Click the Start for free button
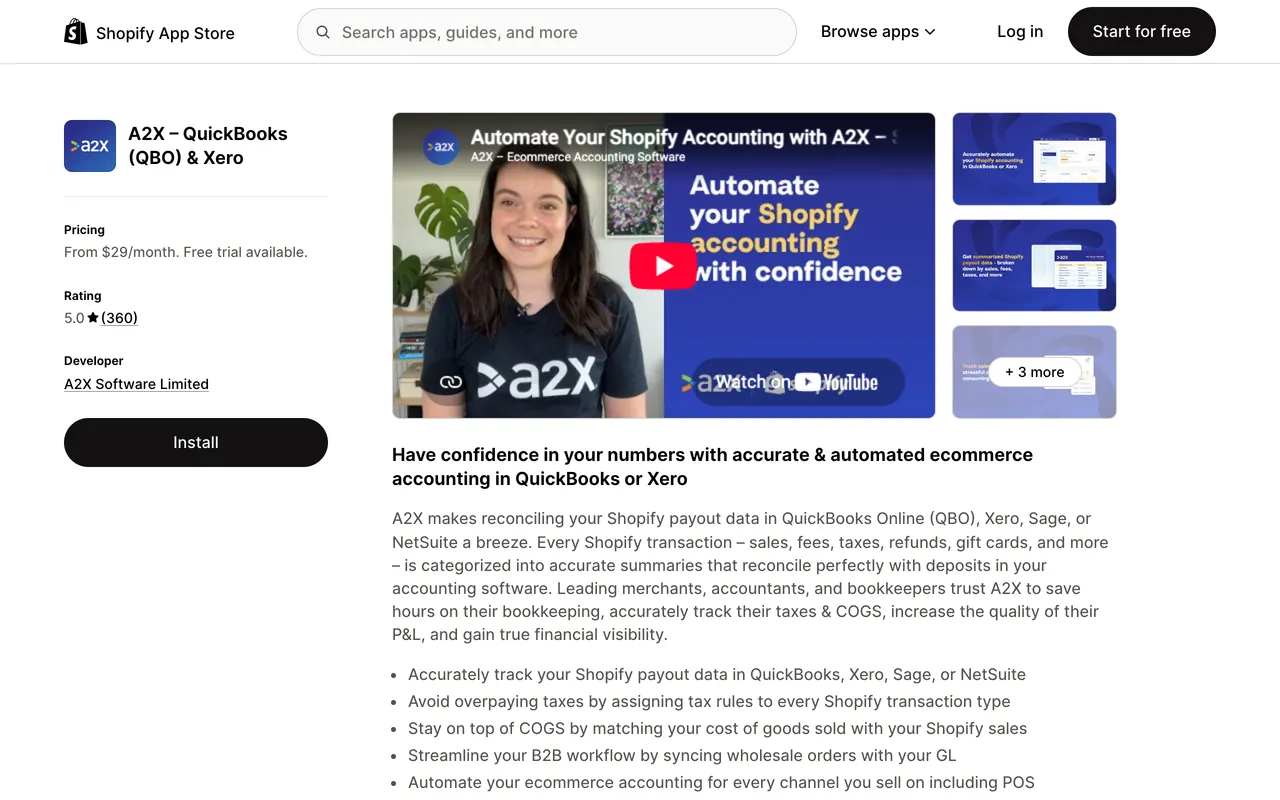1280x800 pixels. [x=1142, y=32]
